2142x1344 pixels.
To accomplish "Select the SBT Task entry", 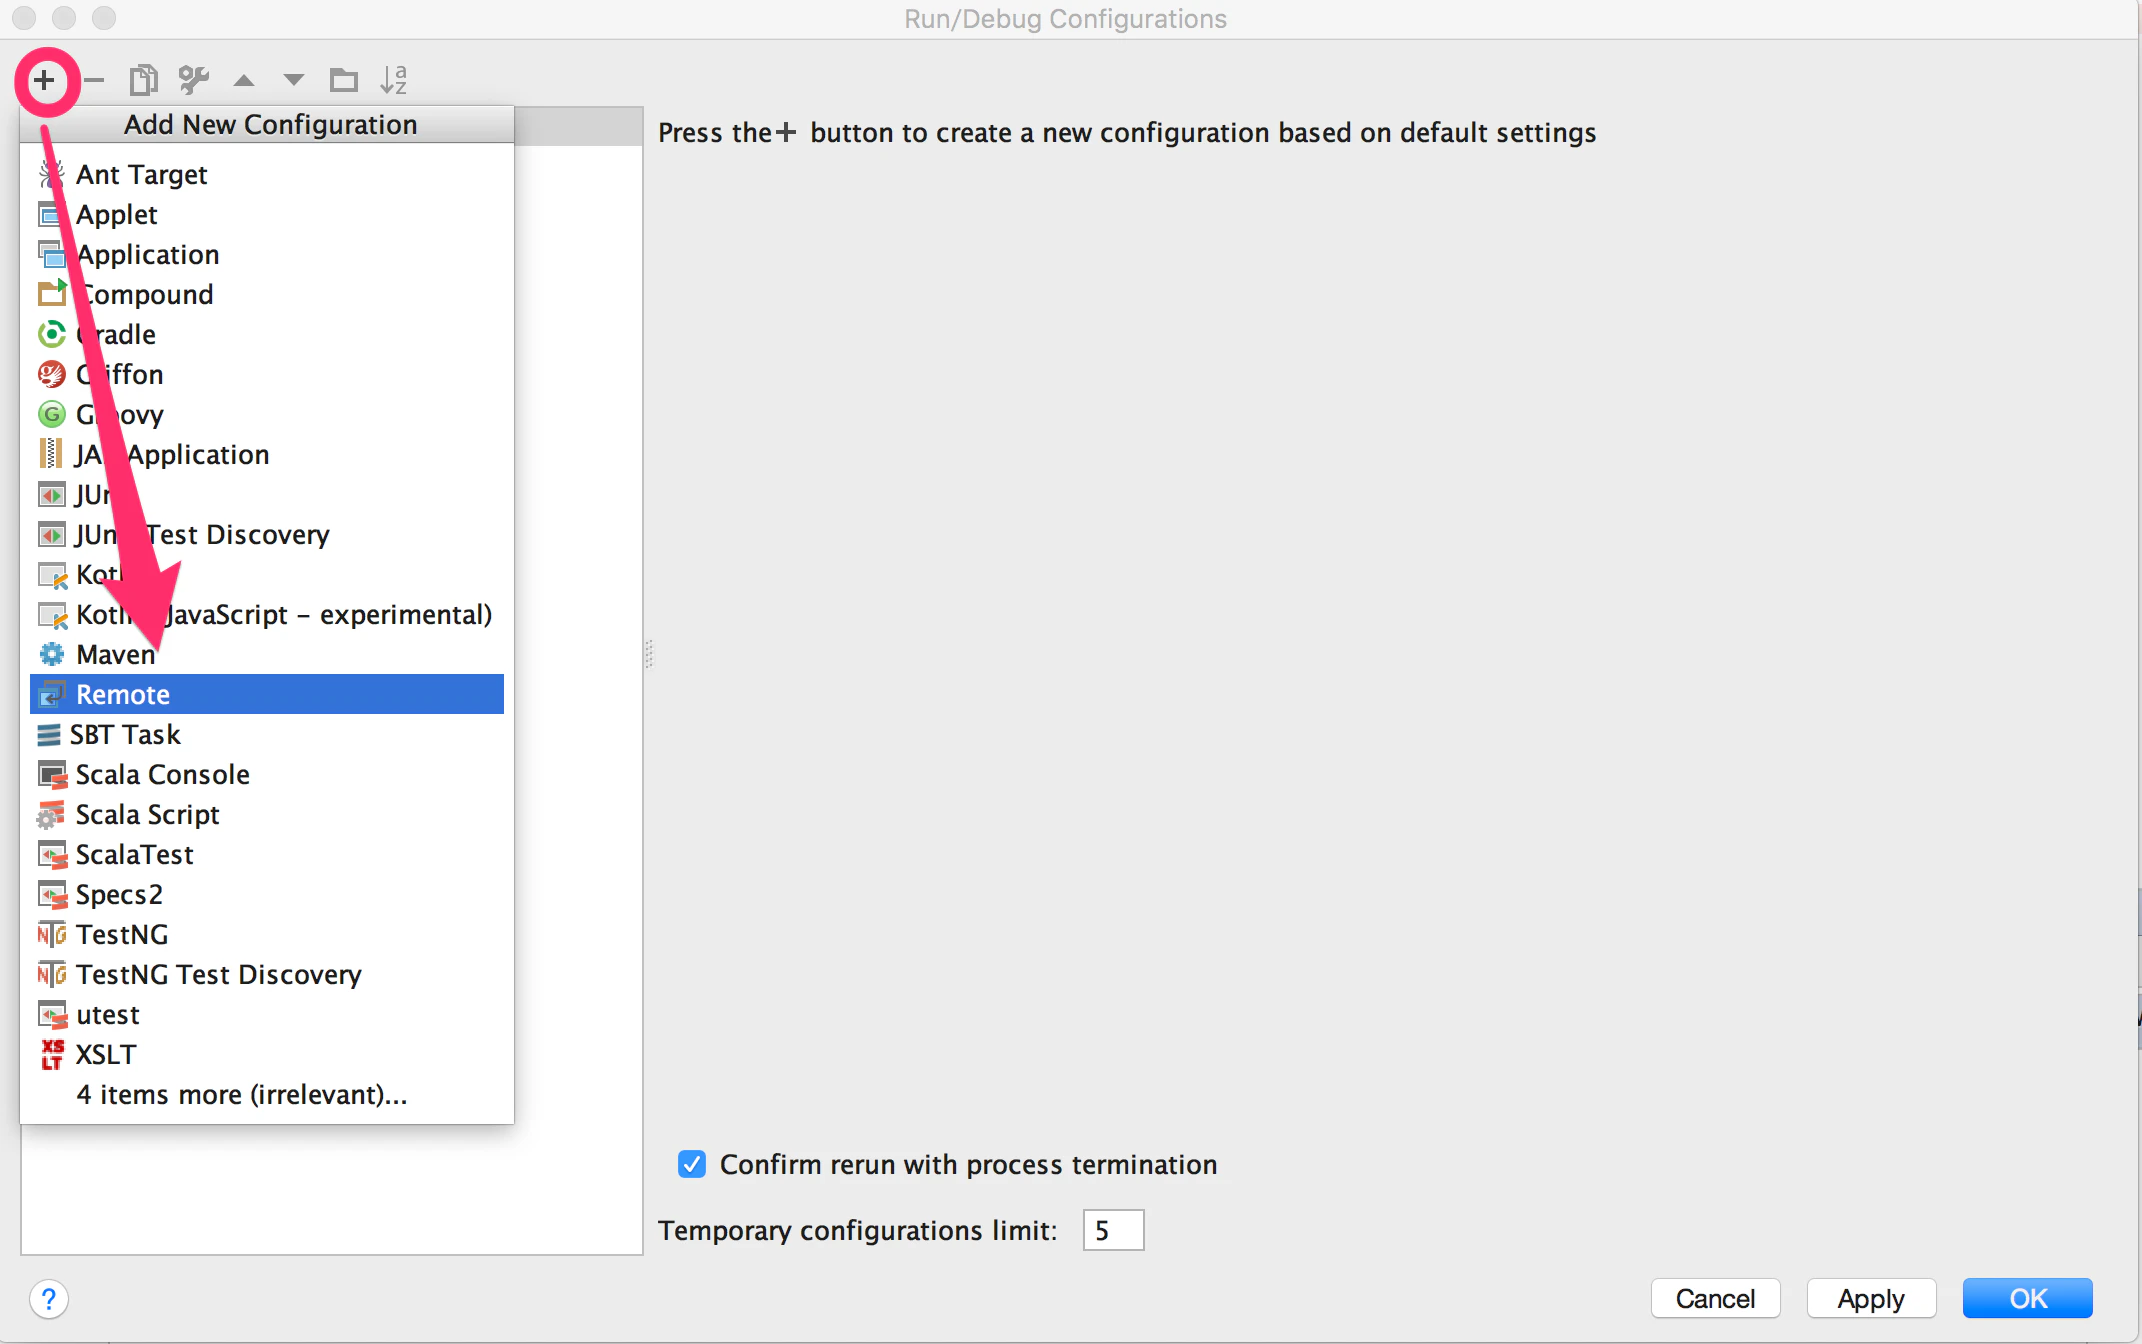I will [x=267, y=734].
